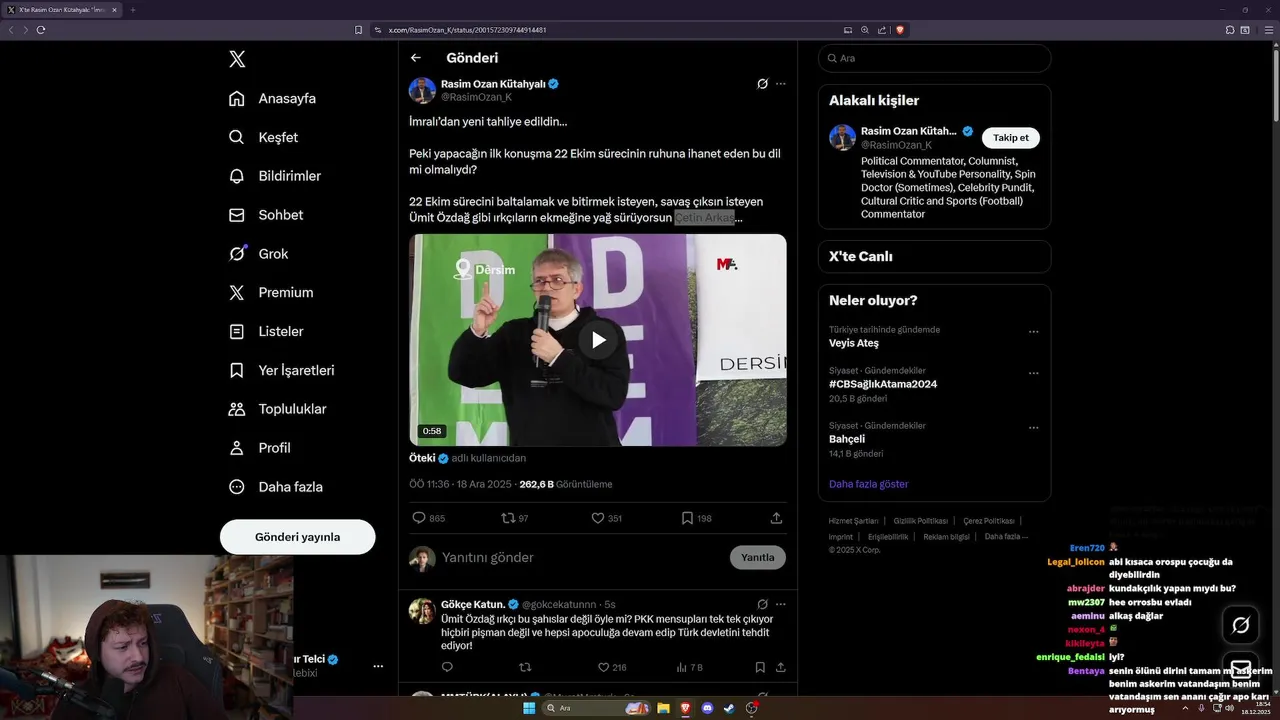Screen dimensions: 1280x720
Task: Open Discord from the taskbar
Action: [x=708, y=708]
